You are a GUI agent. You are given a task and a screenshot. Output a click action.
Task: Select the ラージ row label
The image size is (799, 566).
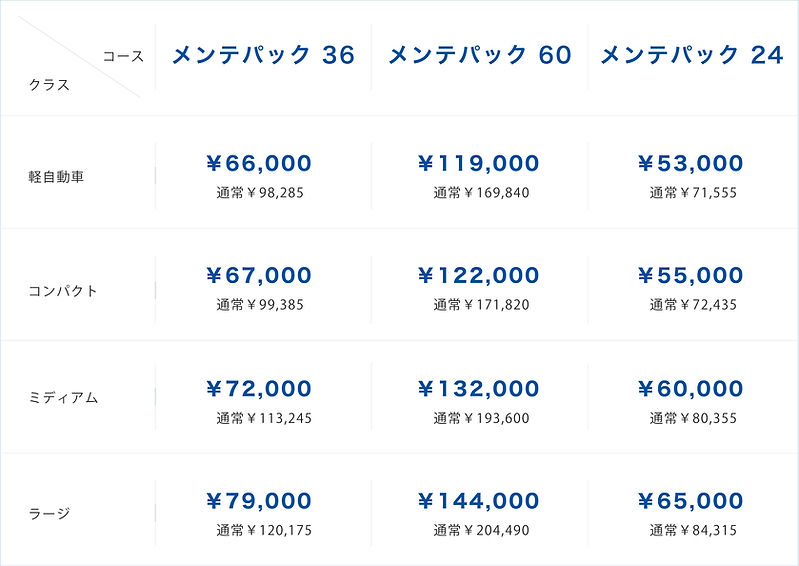point(50,514)
